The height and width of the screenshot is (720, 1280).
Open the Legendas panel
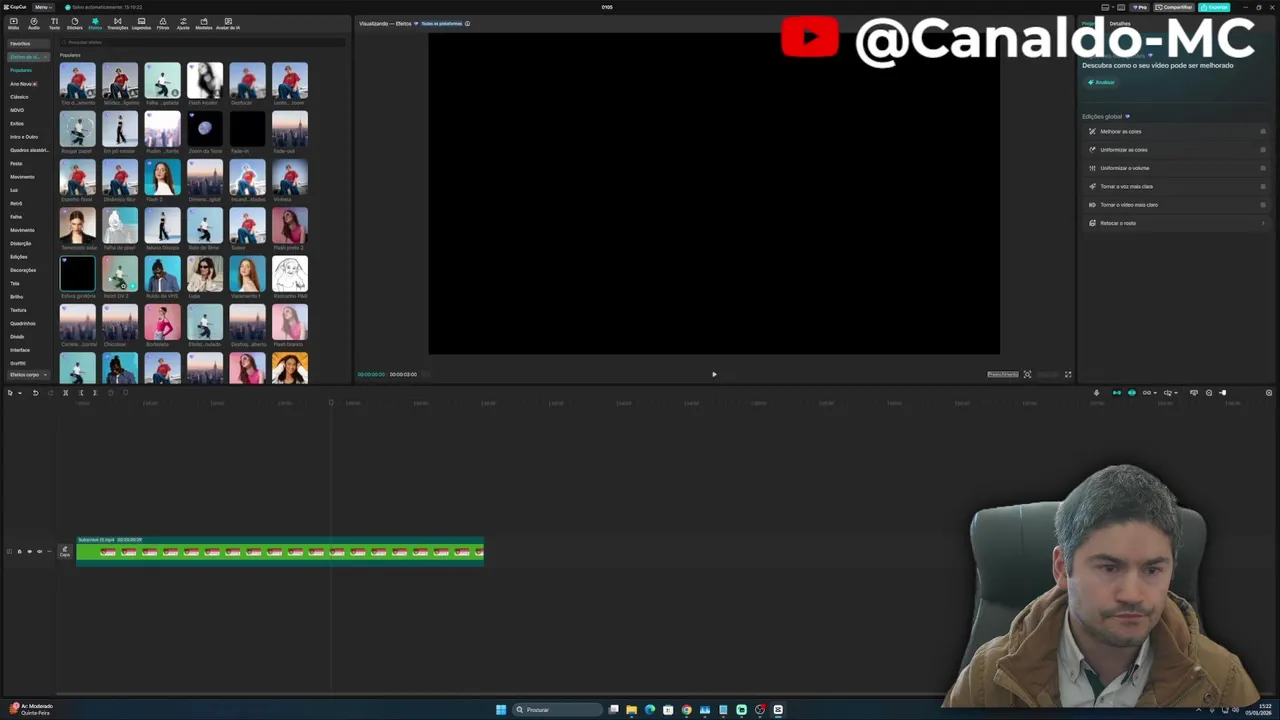tap(141, 23)
